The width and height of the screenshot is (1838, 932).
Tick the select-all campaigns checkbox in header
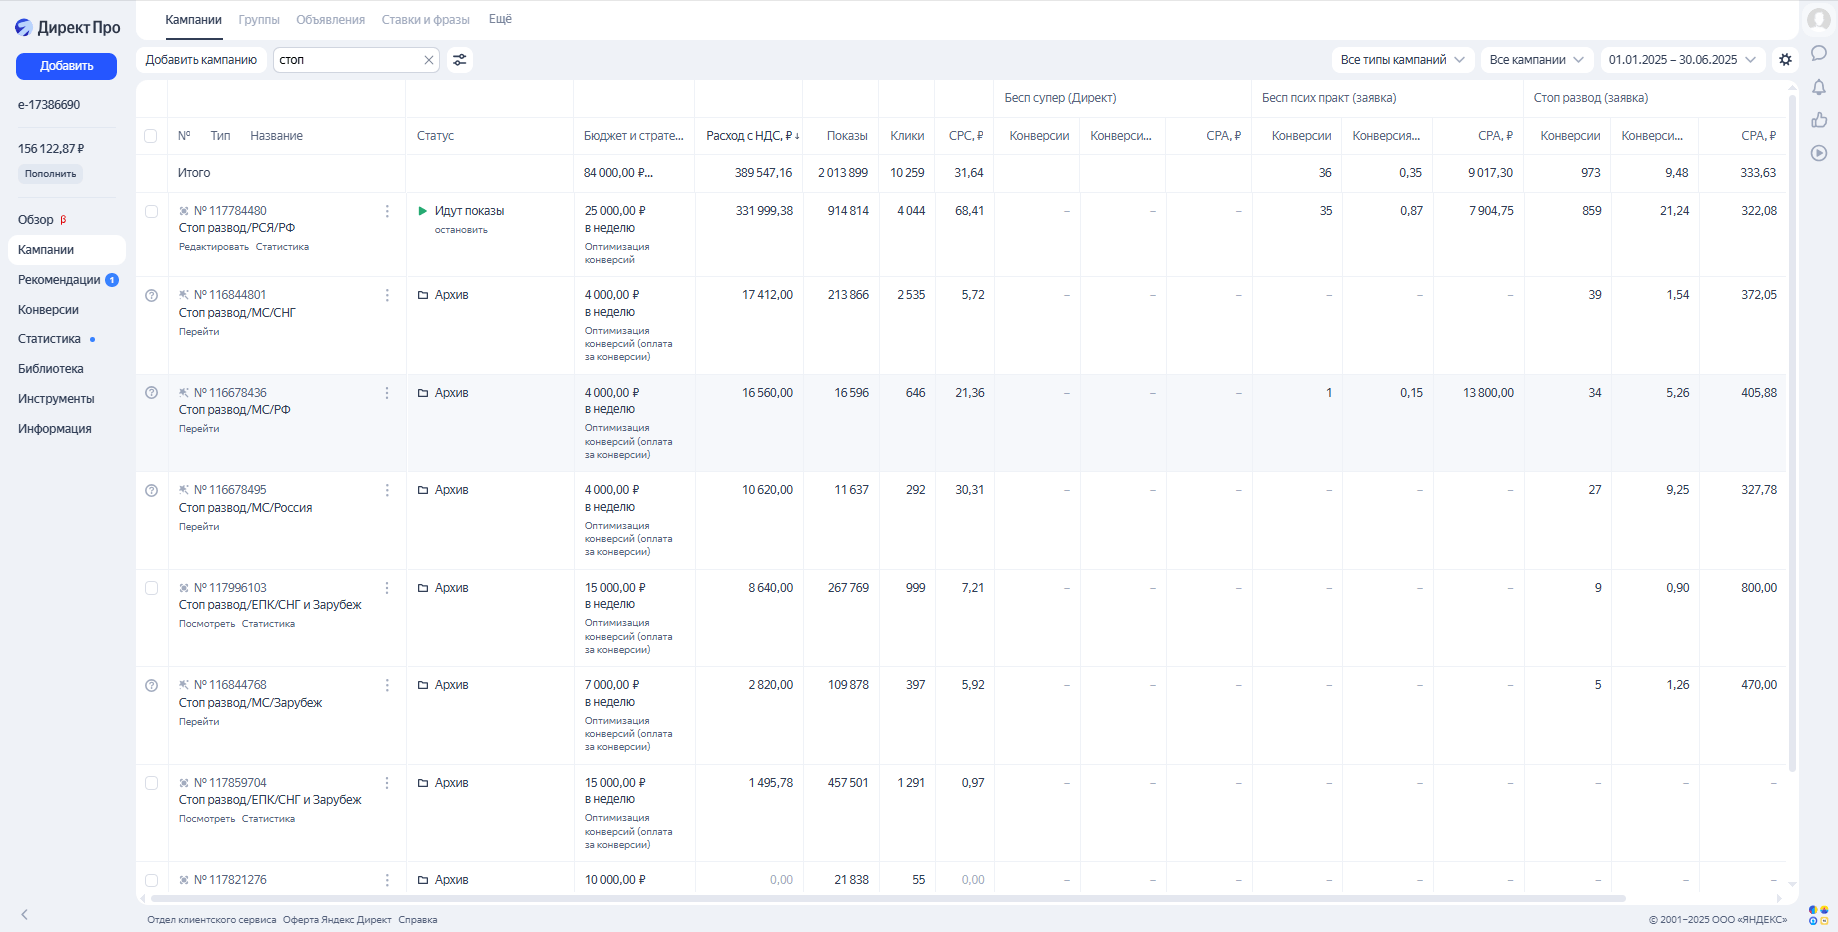[x=151, y=136]
